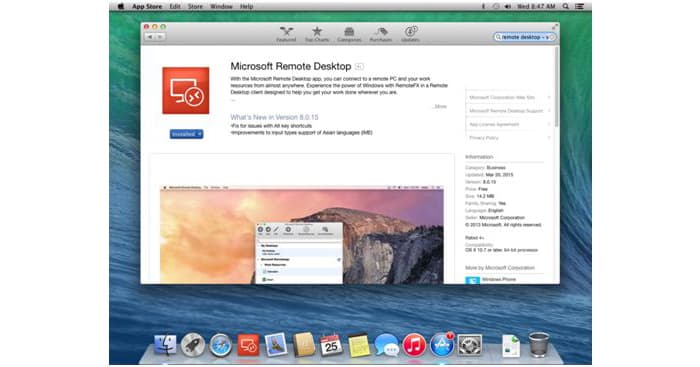Open the Trash in the Dock
Screen dimensions: 700x367
[539, 345]
